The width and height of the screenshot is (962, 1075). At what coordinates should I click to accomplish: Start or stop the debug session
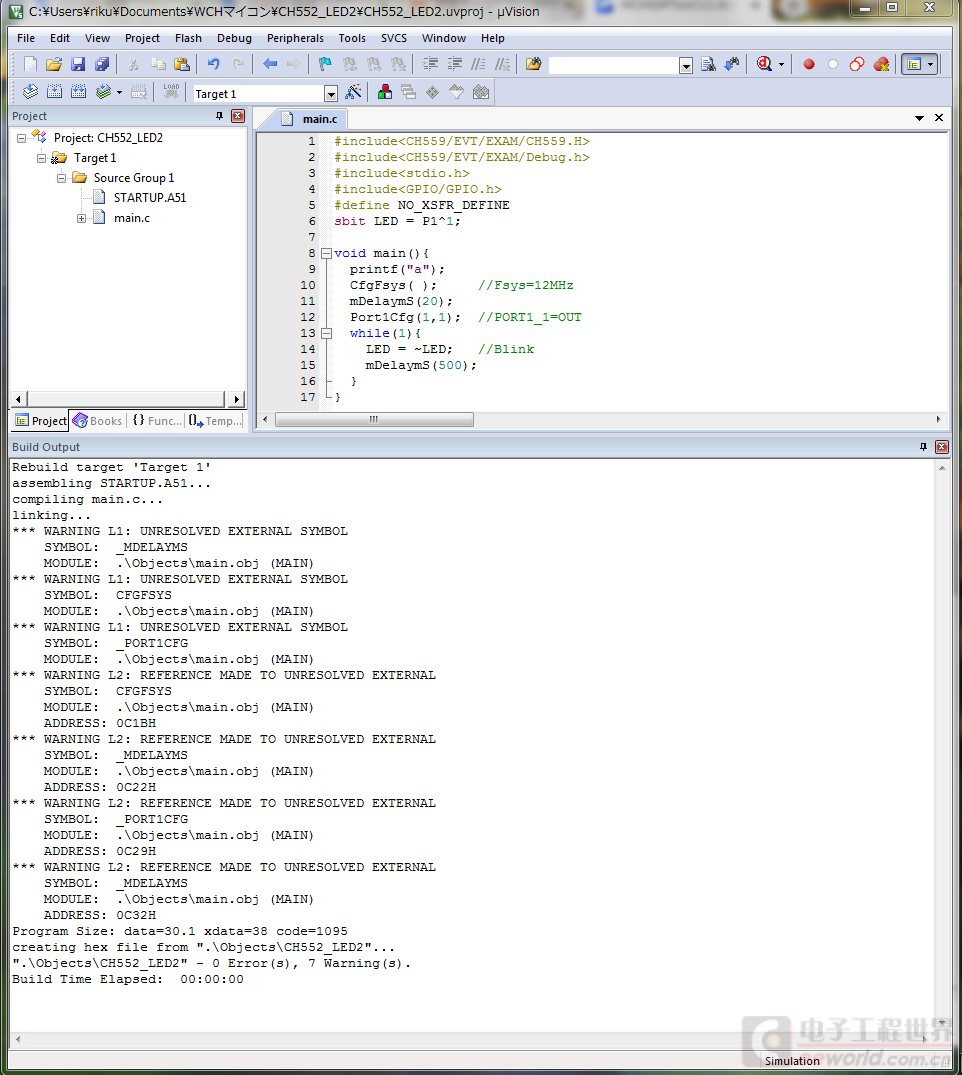765,64
